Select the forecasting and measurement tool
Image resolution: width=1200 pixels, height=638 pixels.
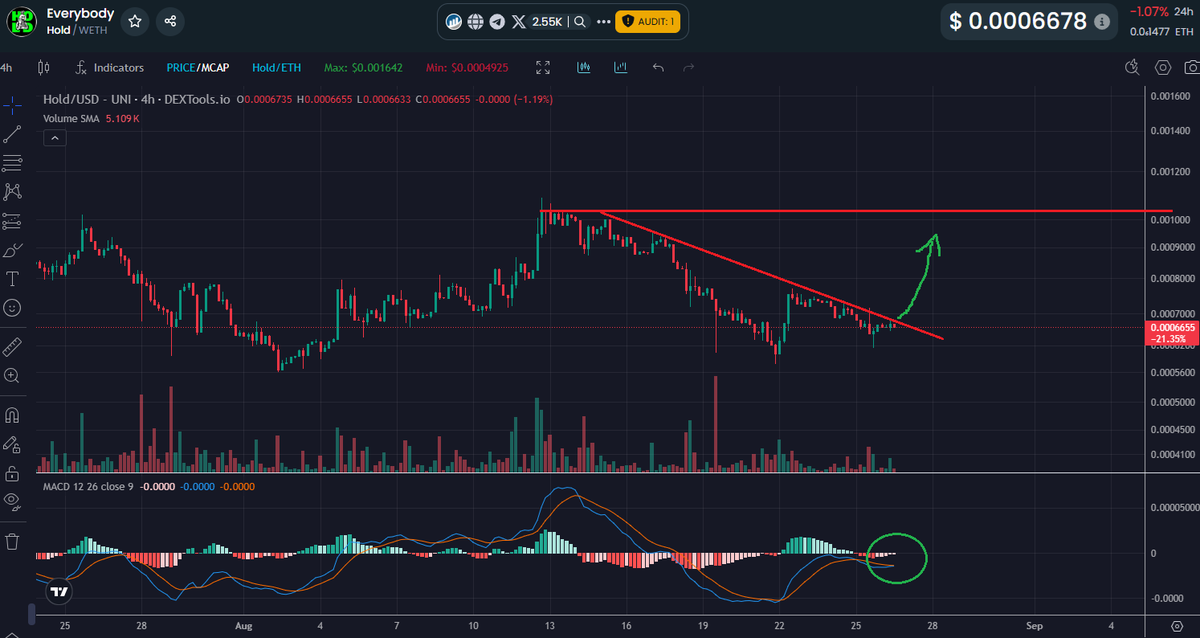click(x=12, y=220)
